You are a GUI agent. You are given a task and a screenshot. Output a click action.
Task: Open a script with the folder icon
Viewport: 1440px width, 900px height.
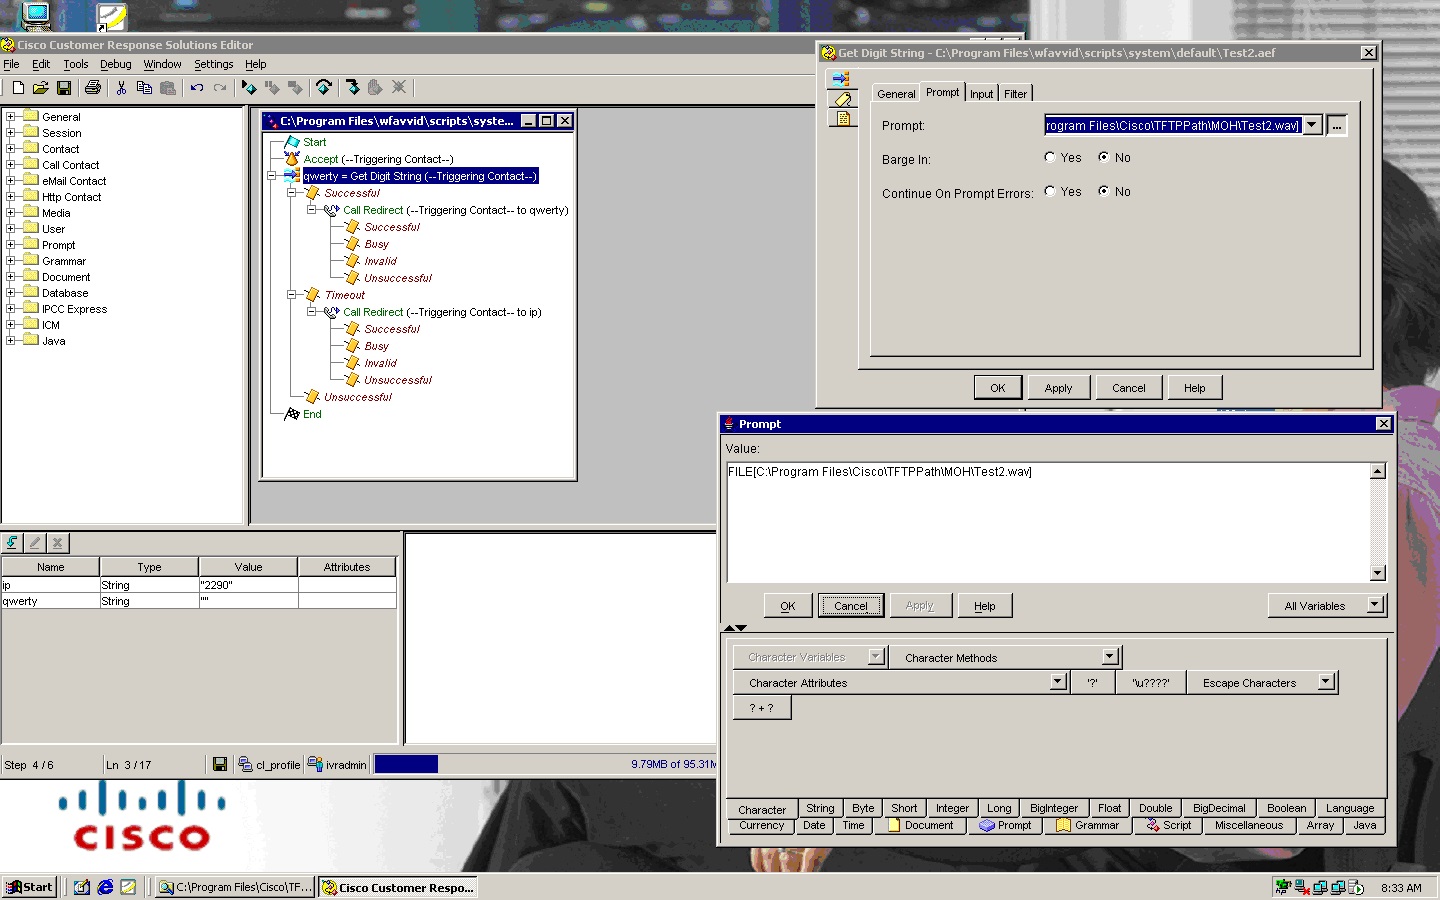click(x=41, y=88)
